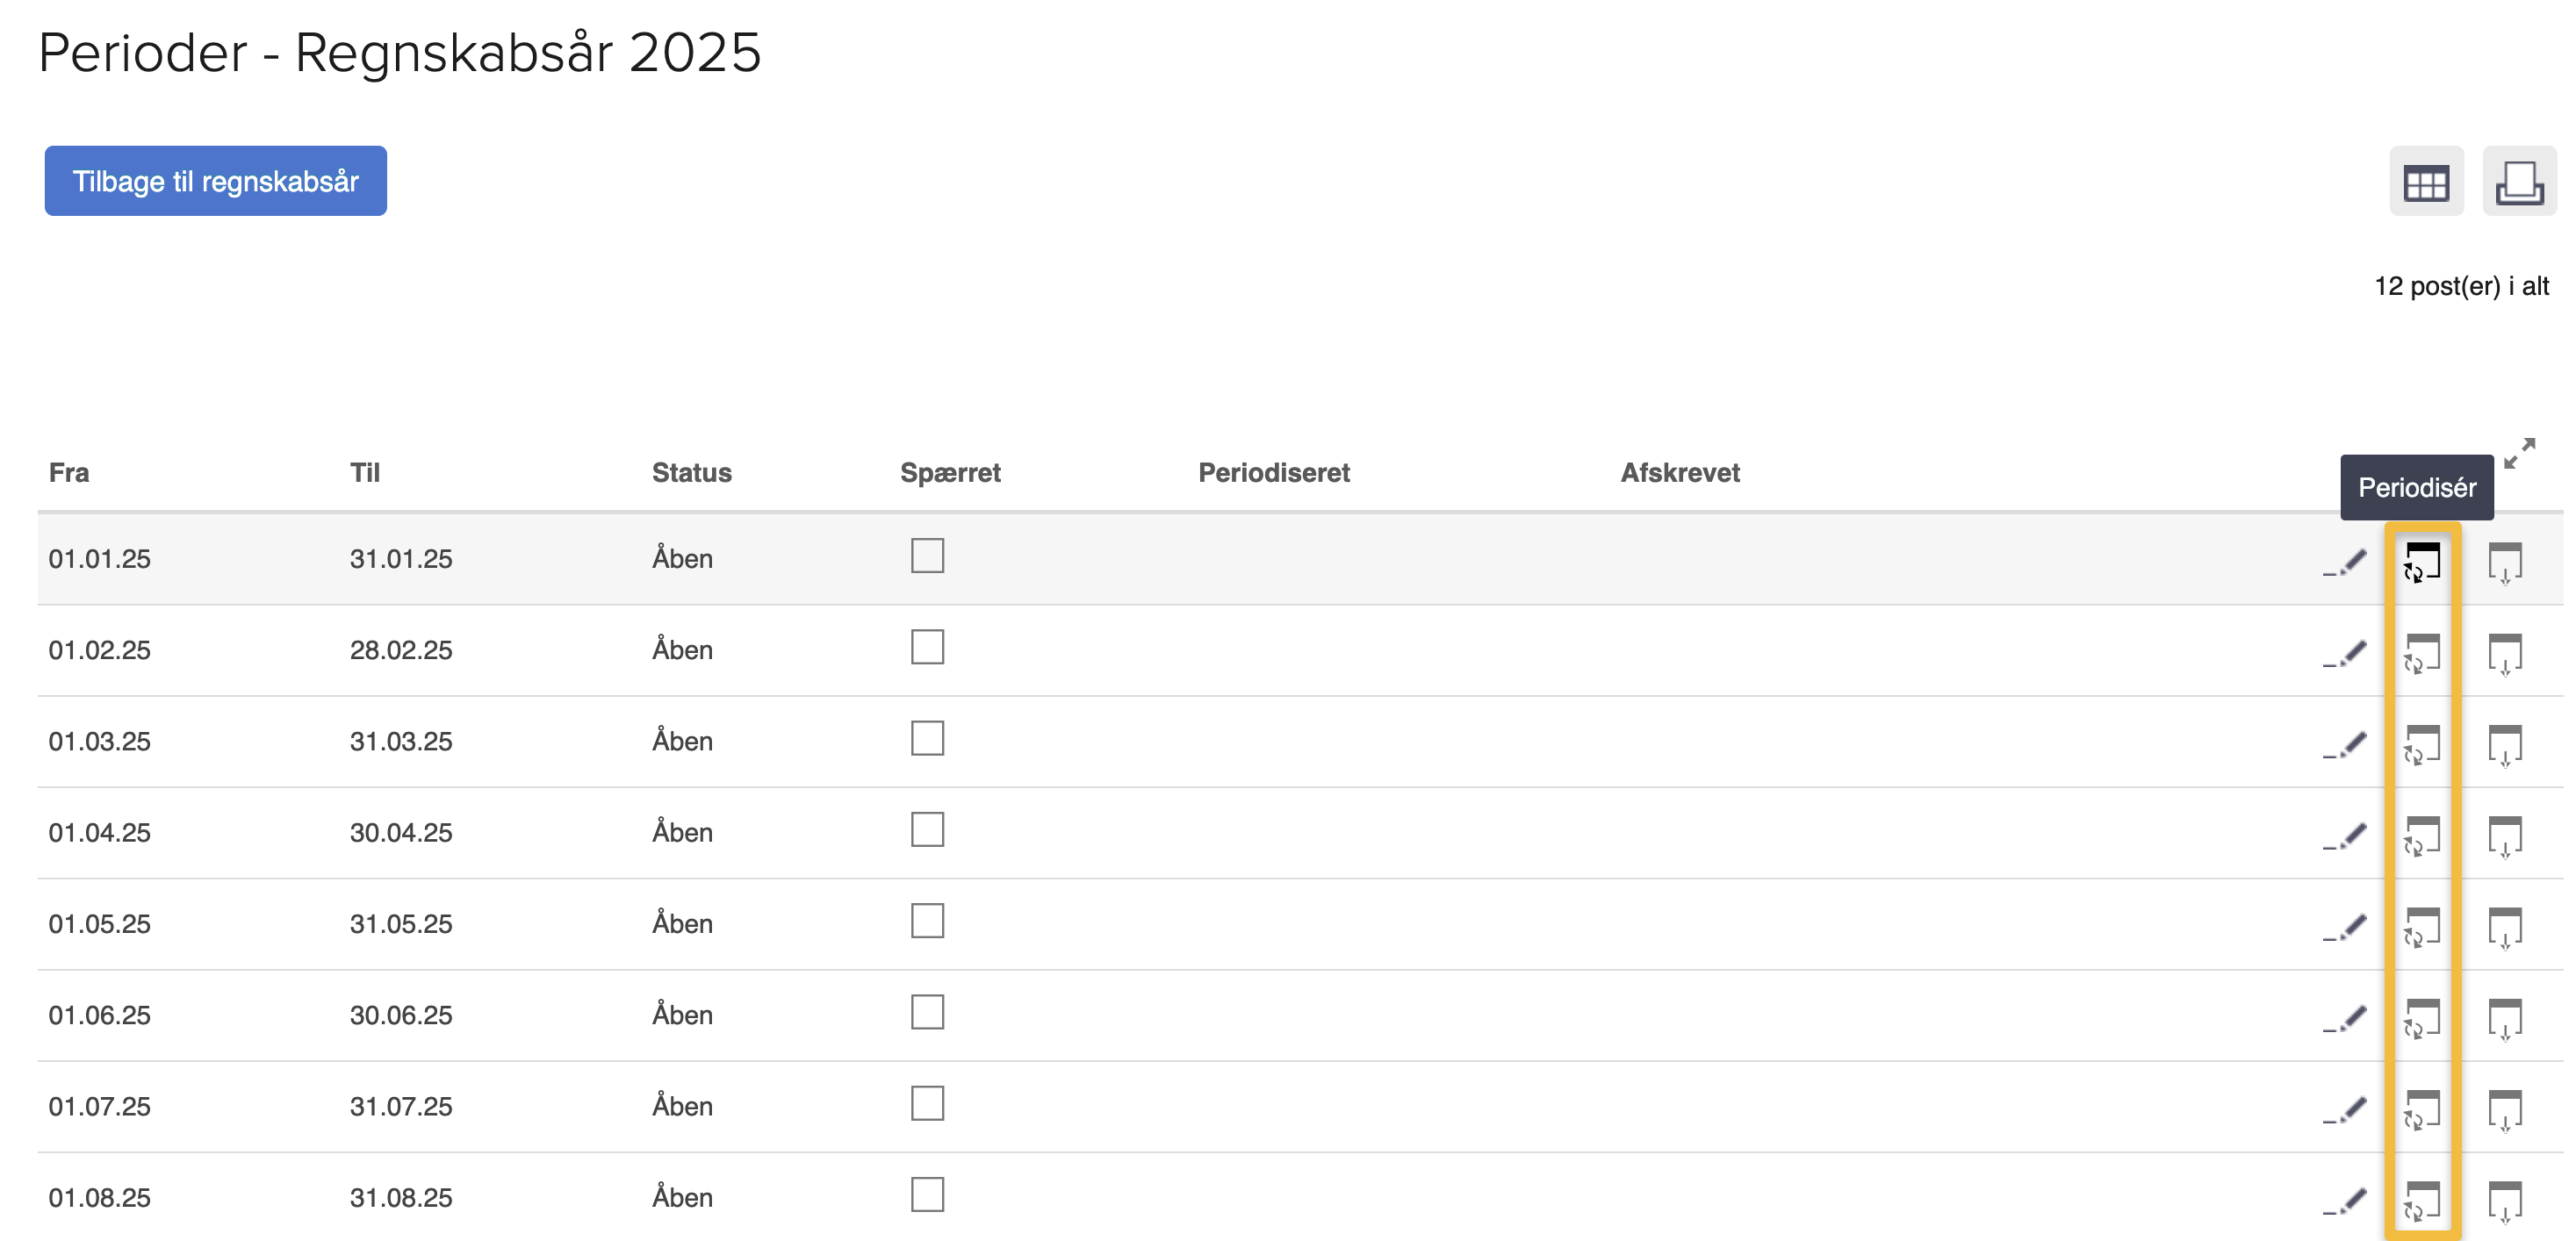Expand table with fullscreen arrows icon

[x=2519, y=453]
